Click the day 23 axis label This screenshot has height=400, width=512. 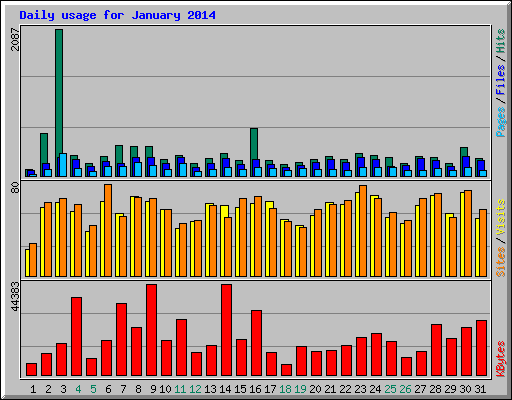(360, 389)
